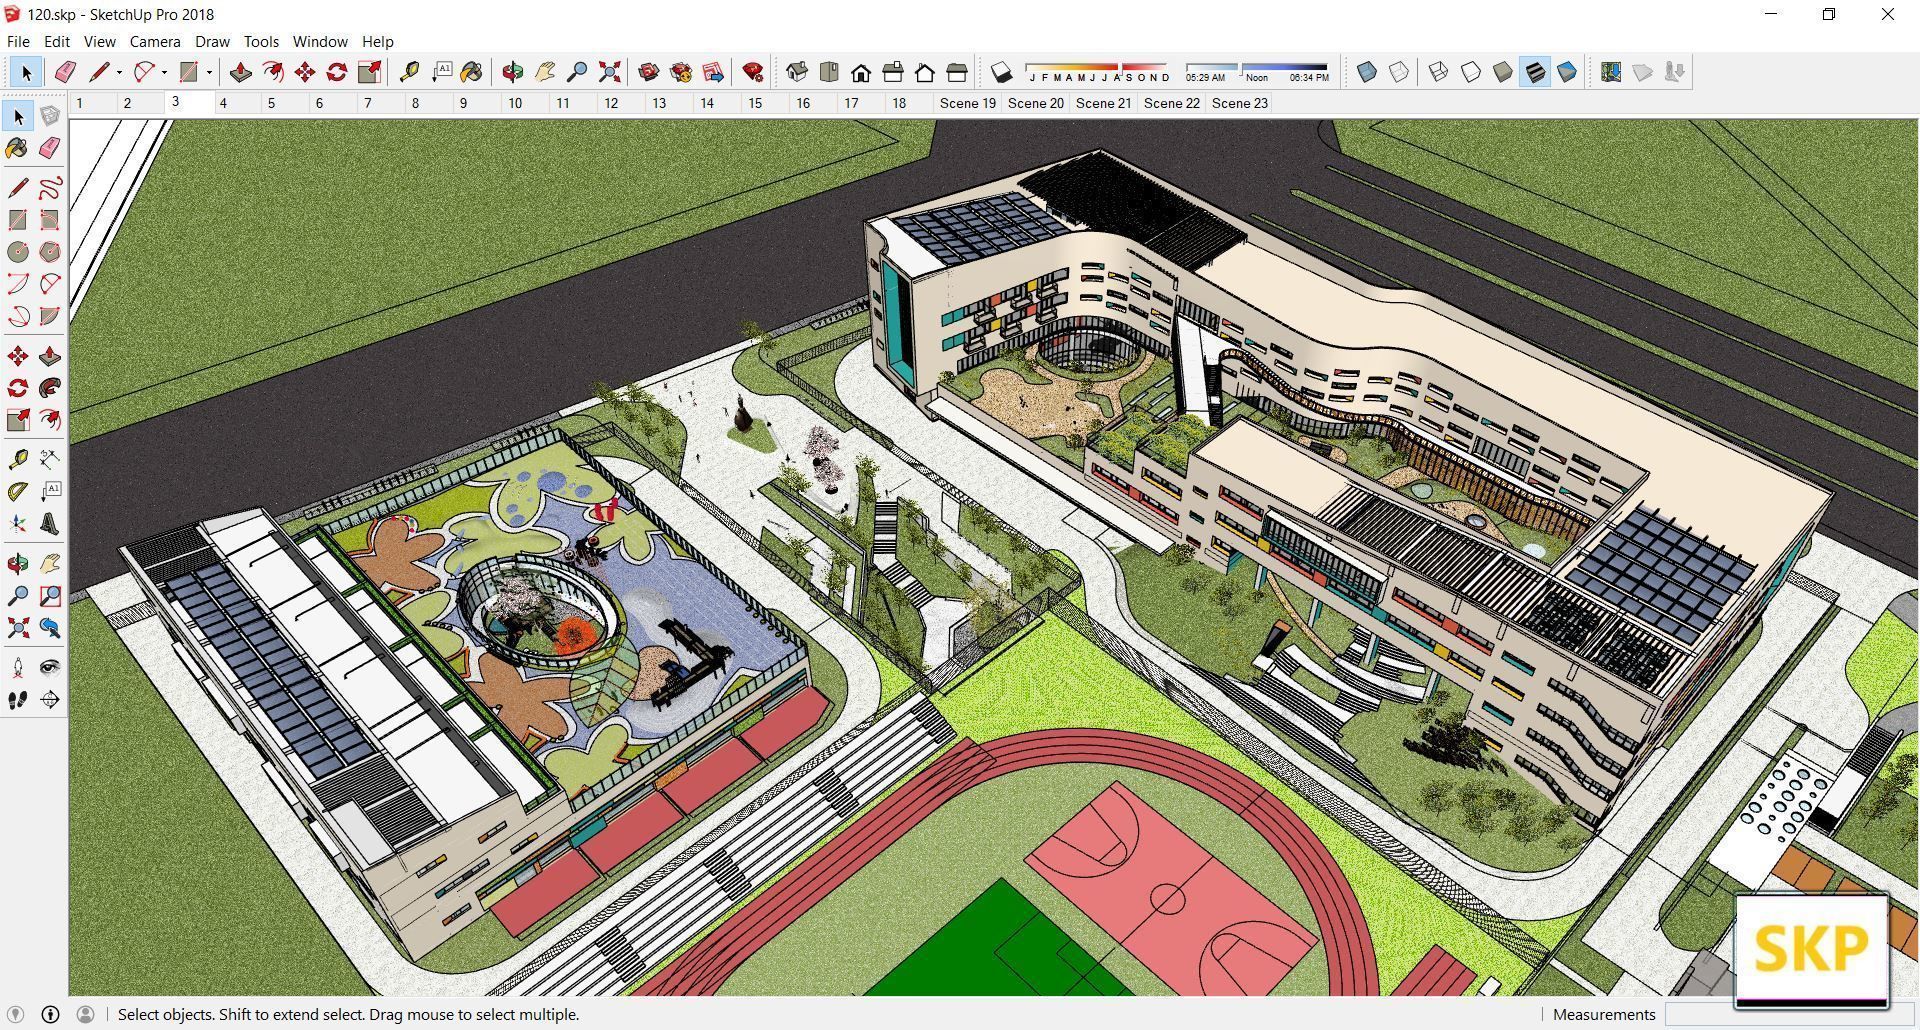Screen dimensions: 1920x1030
Task: Select the Offset tool in side toolbar
Action: 50,420
